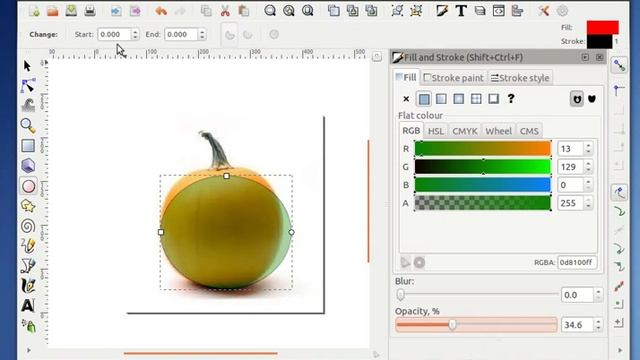Click the RGBA hex input field
Image resolution: width=640 pixels, height=360 pixels.
click(577, 262)
